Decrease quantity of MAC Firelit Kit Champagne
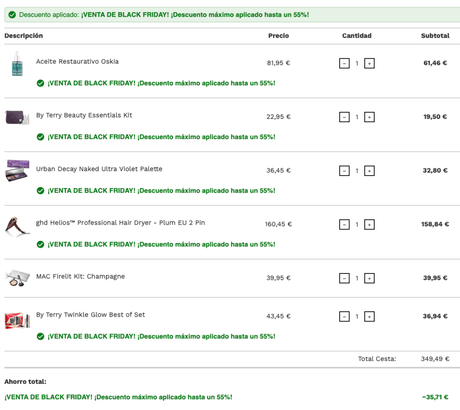460x410 pixels. click(344, 278)
